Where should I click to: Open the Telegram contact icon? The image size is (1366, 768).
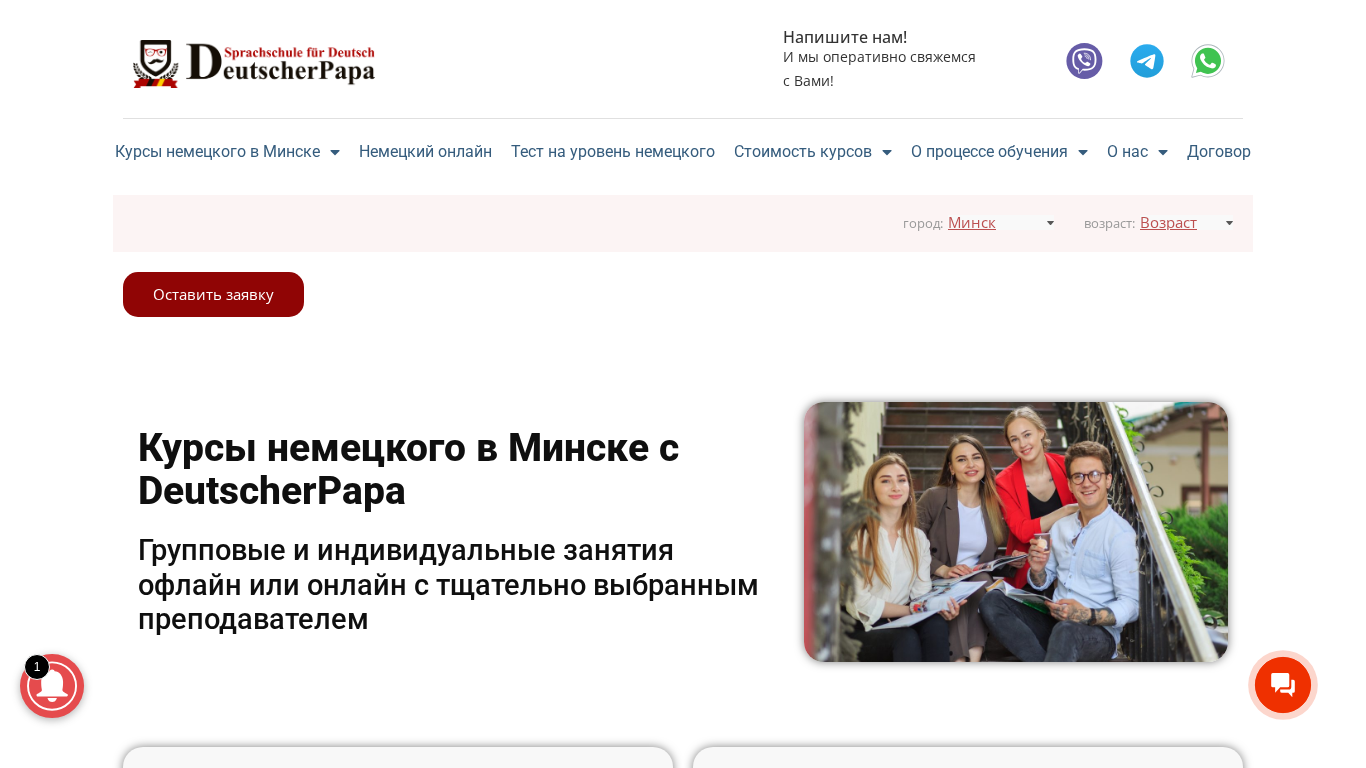(x=1147, y=61)
